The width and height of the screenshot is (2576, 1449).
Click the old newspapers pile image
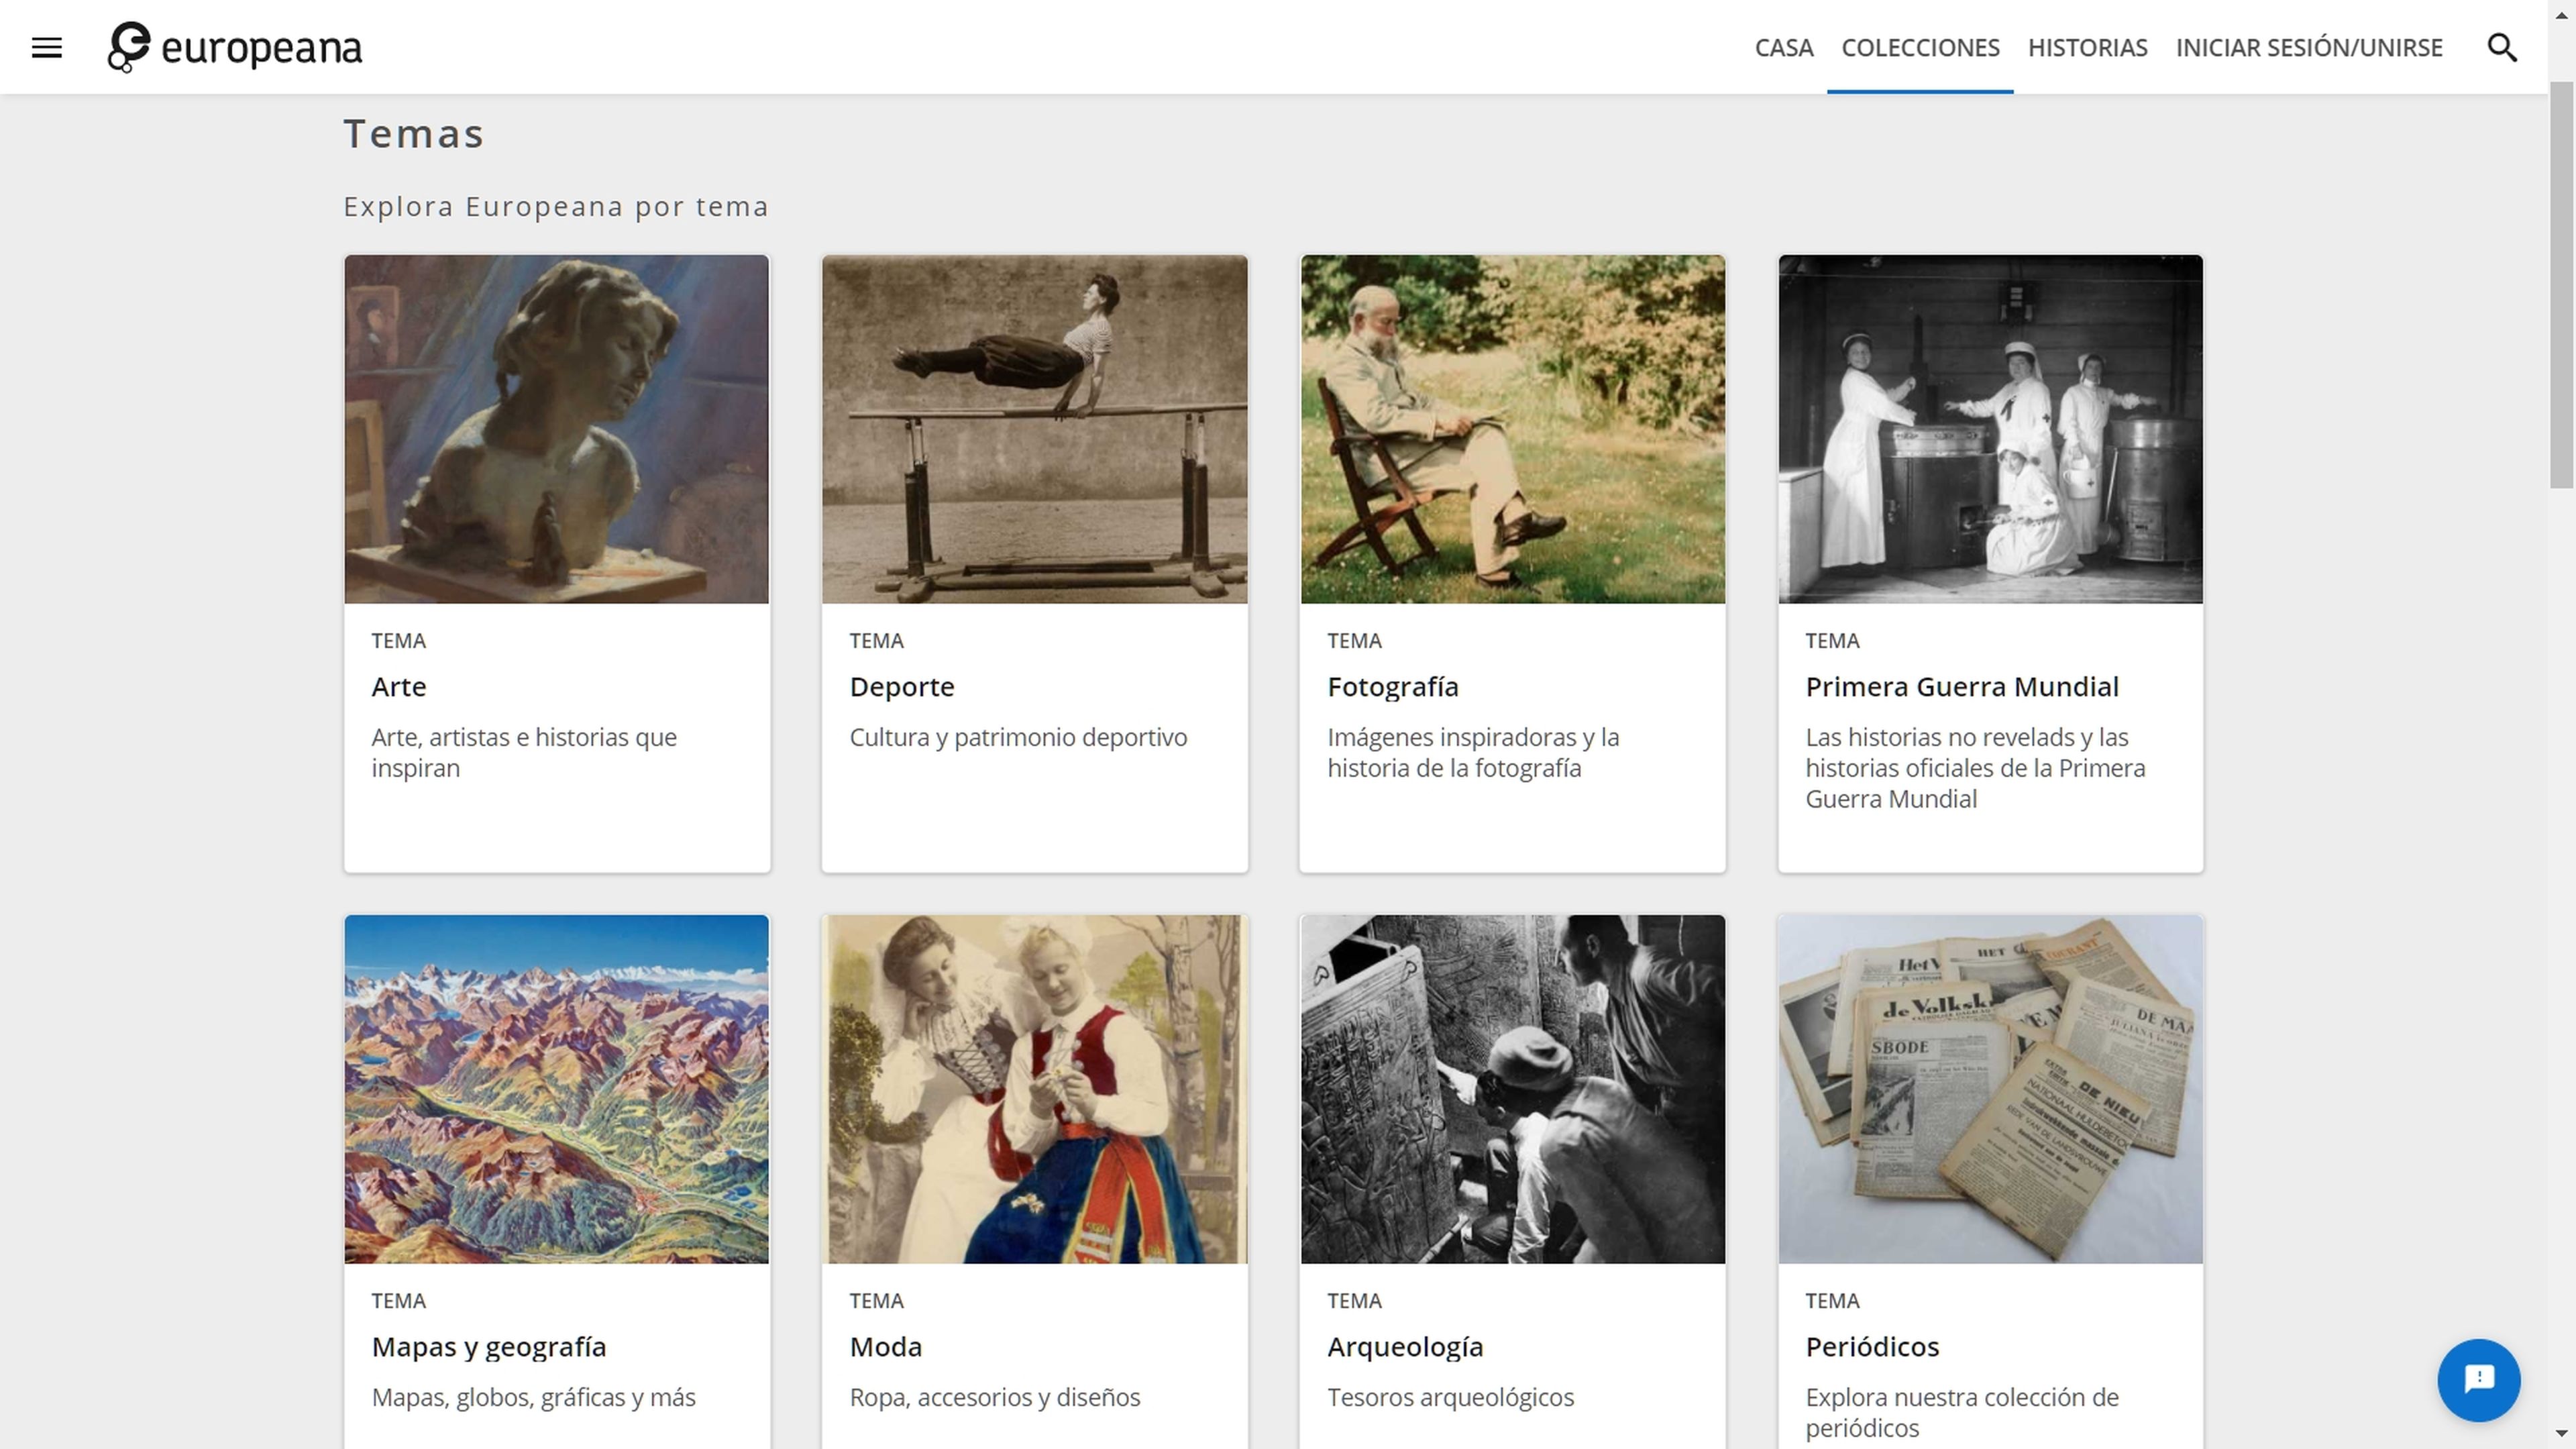tap(1991, 1089)
